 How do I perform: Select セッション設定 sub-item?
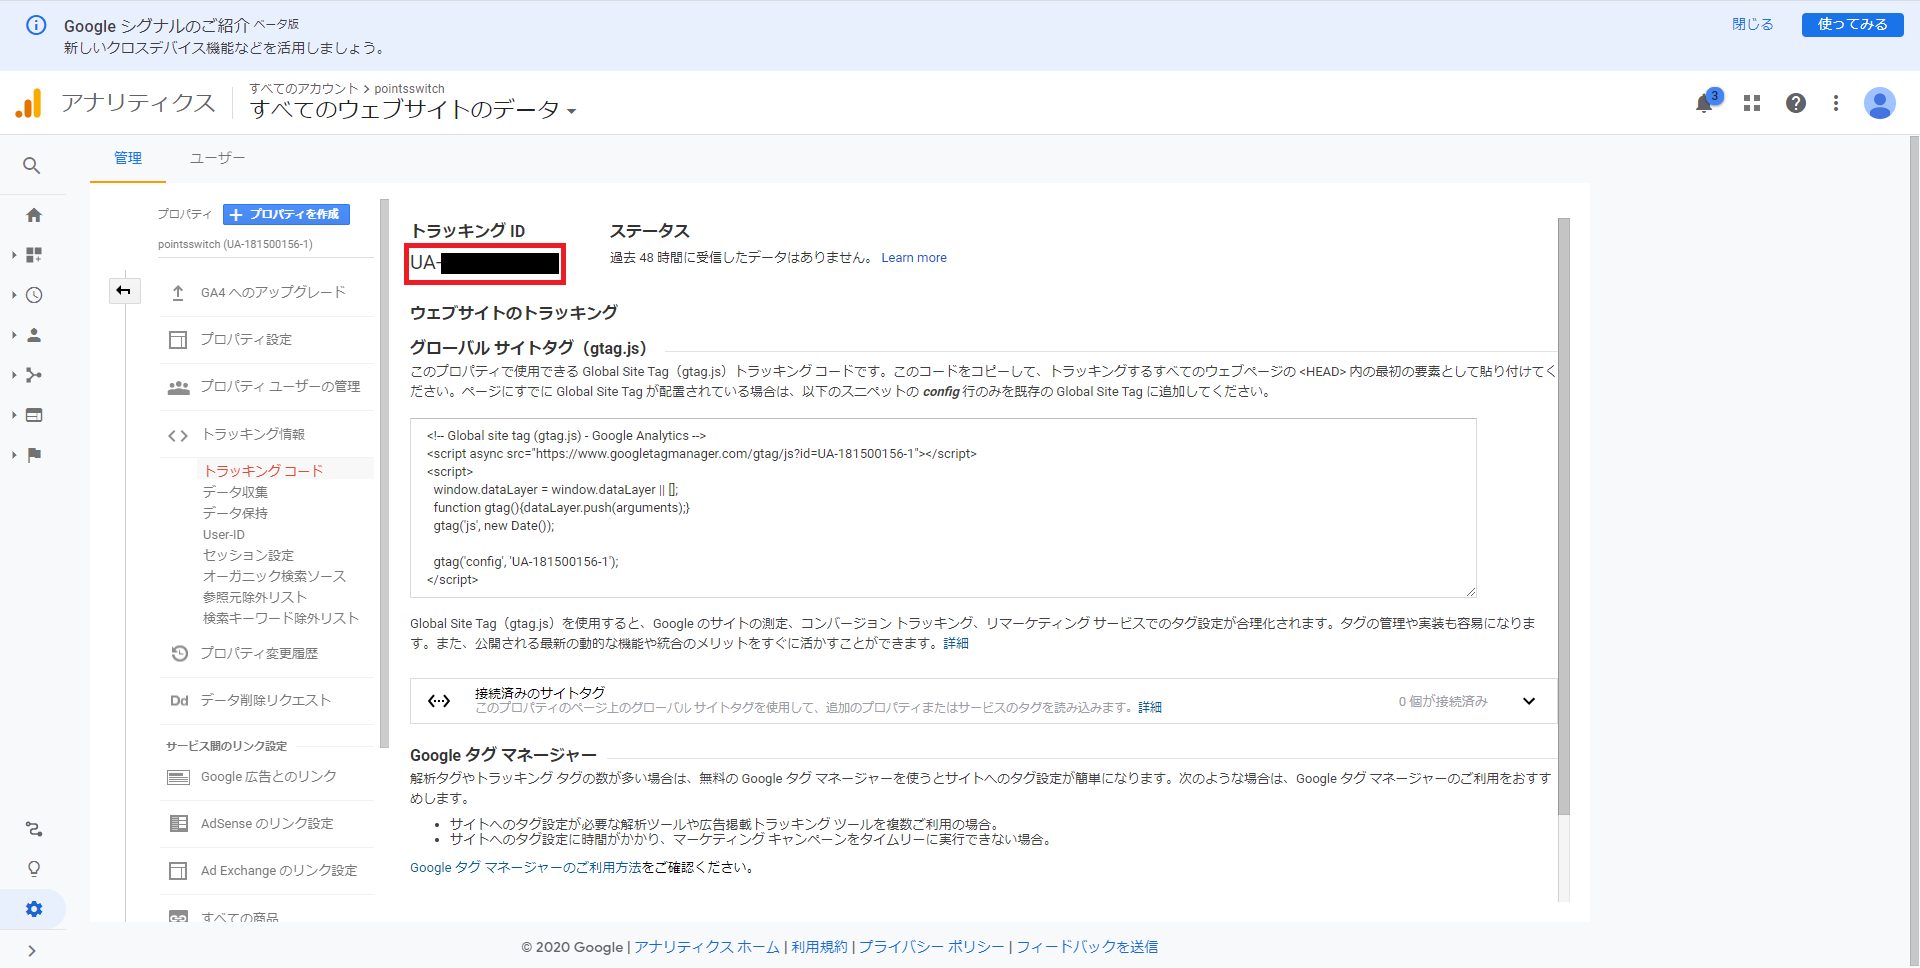click(249, 555)
